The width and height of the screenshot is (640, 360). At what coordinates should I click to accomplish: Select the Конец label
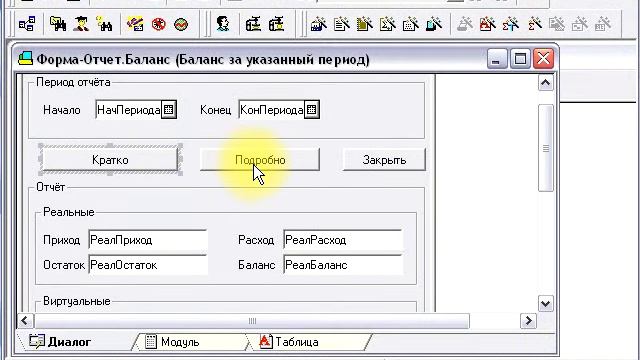(x=216, y=110)
